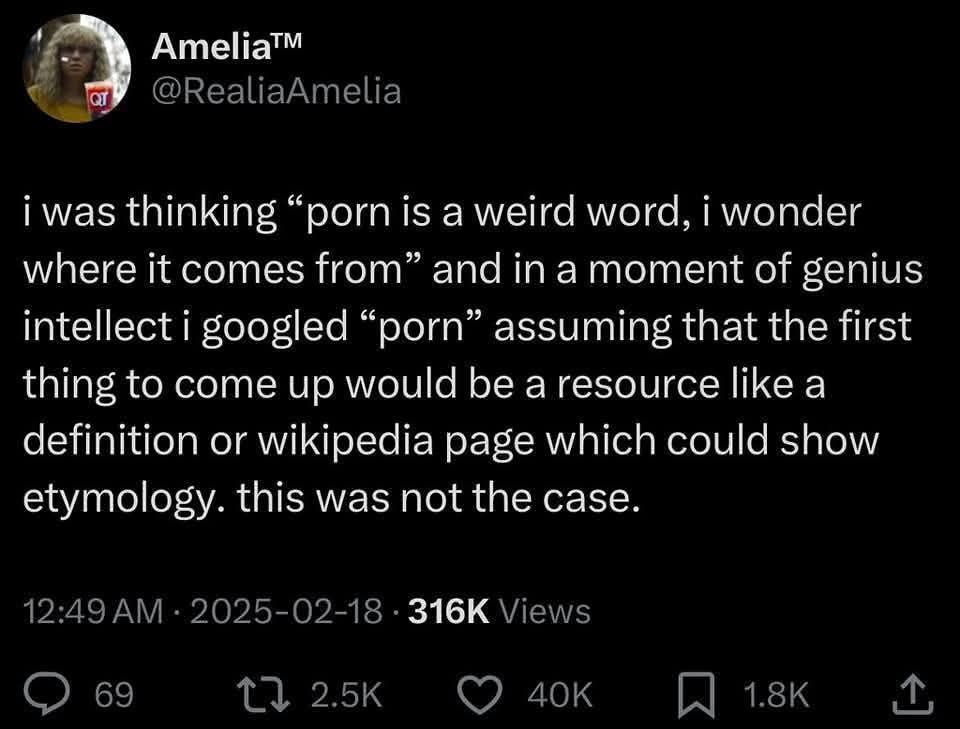
Task: Click the 69 replies count
Action: pyautogui.click(x=114, y=694)
